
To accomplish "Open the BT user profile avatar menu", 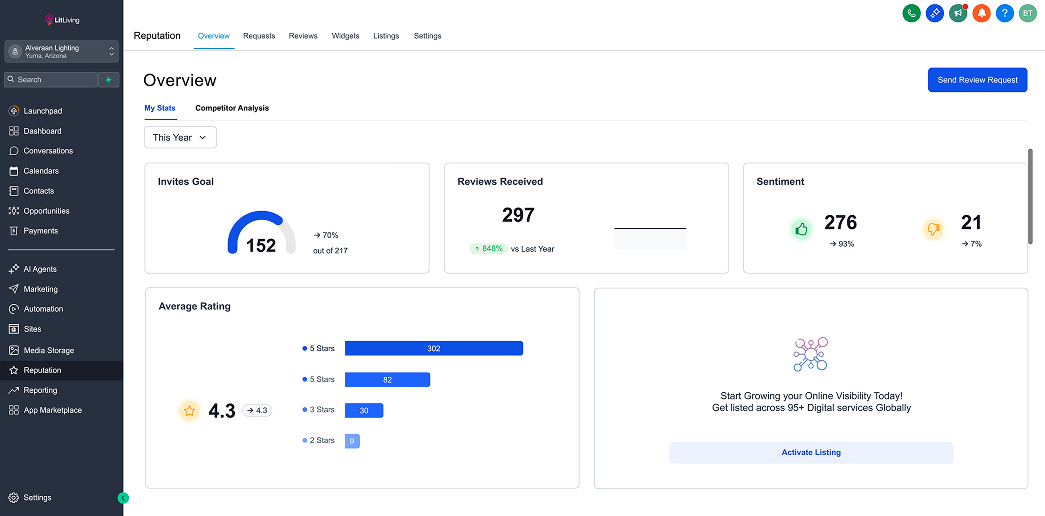I will pos(1028,13).
